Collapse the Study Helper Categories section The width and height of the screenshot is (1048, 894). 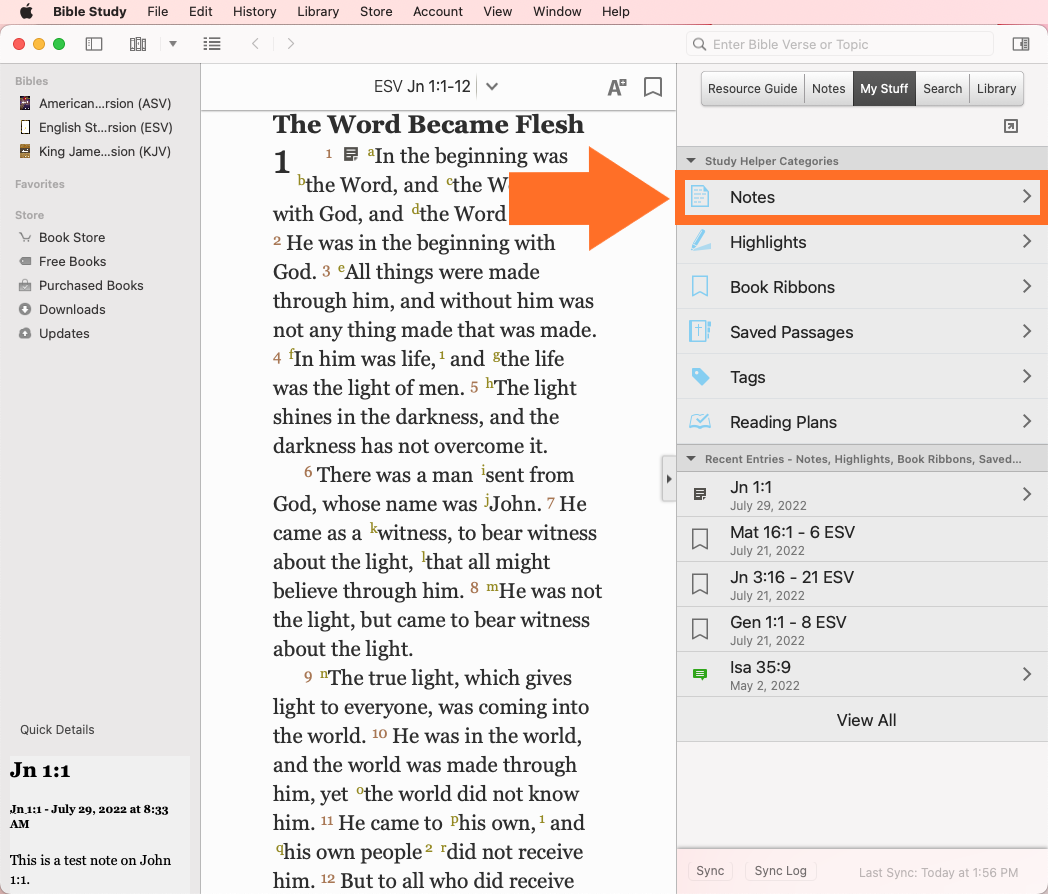tap(690, 161)
